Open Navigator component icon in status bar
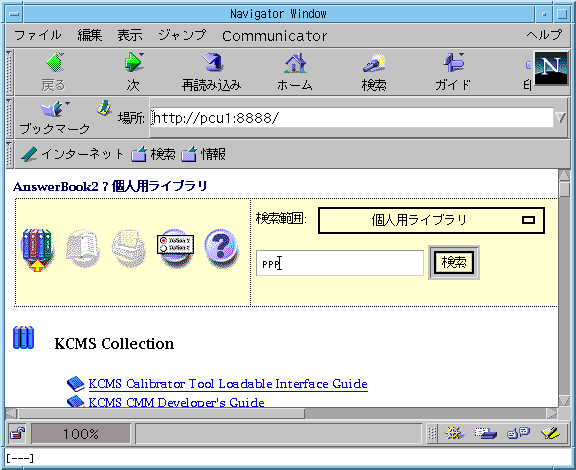Viewport: 576px width, 470px height. [x=454, y=434]
